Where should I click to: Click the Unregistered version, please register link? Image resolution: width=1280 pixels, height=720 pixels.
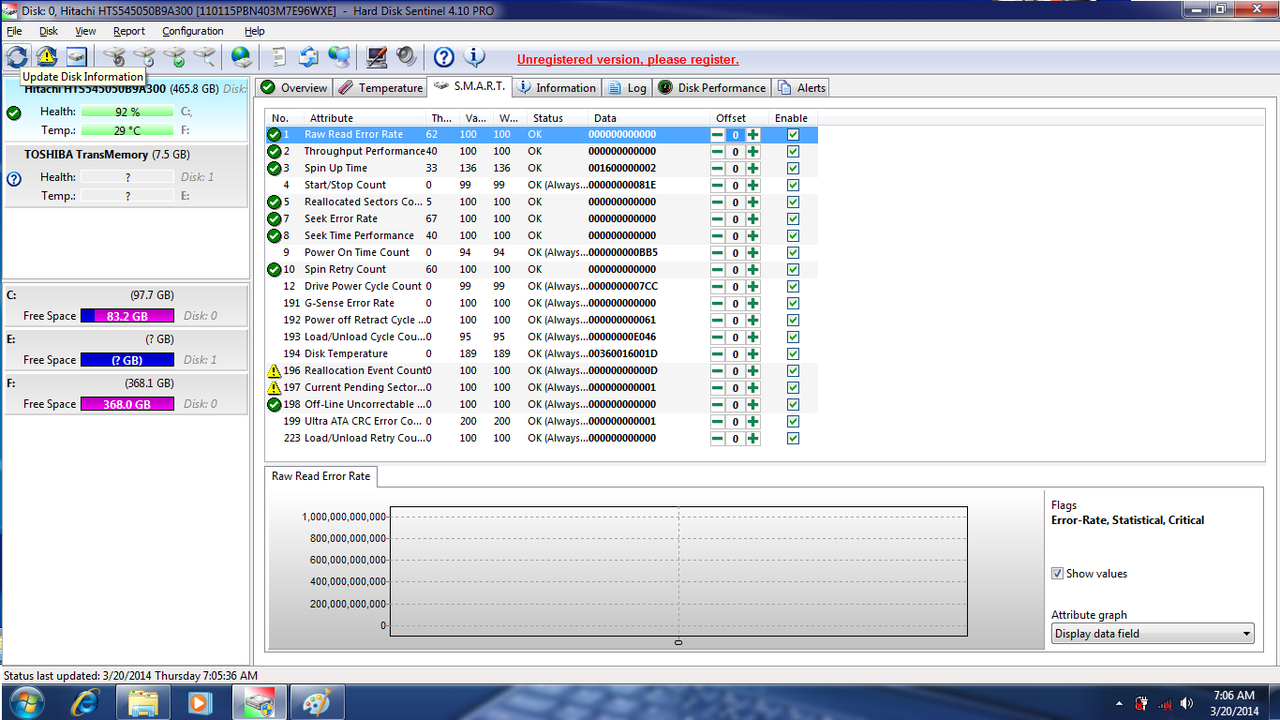pos(628,59)
